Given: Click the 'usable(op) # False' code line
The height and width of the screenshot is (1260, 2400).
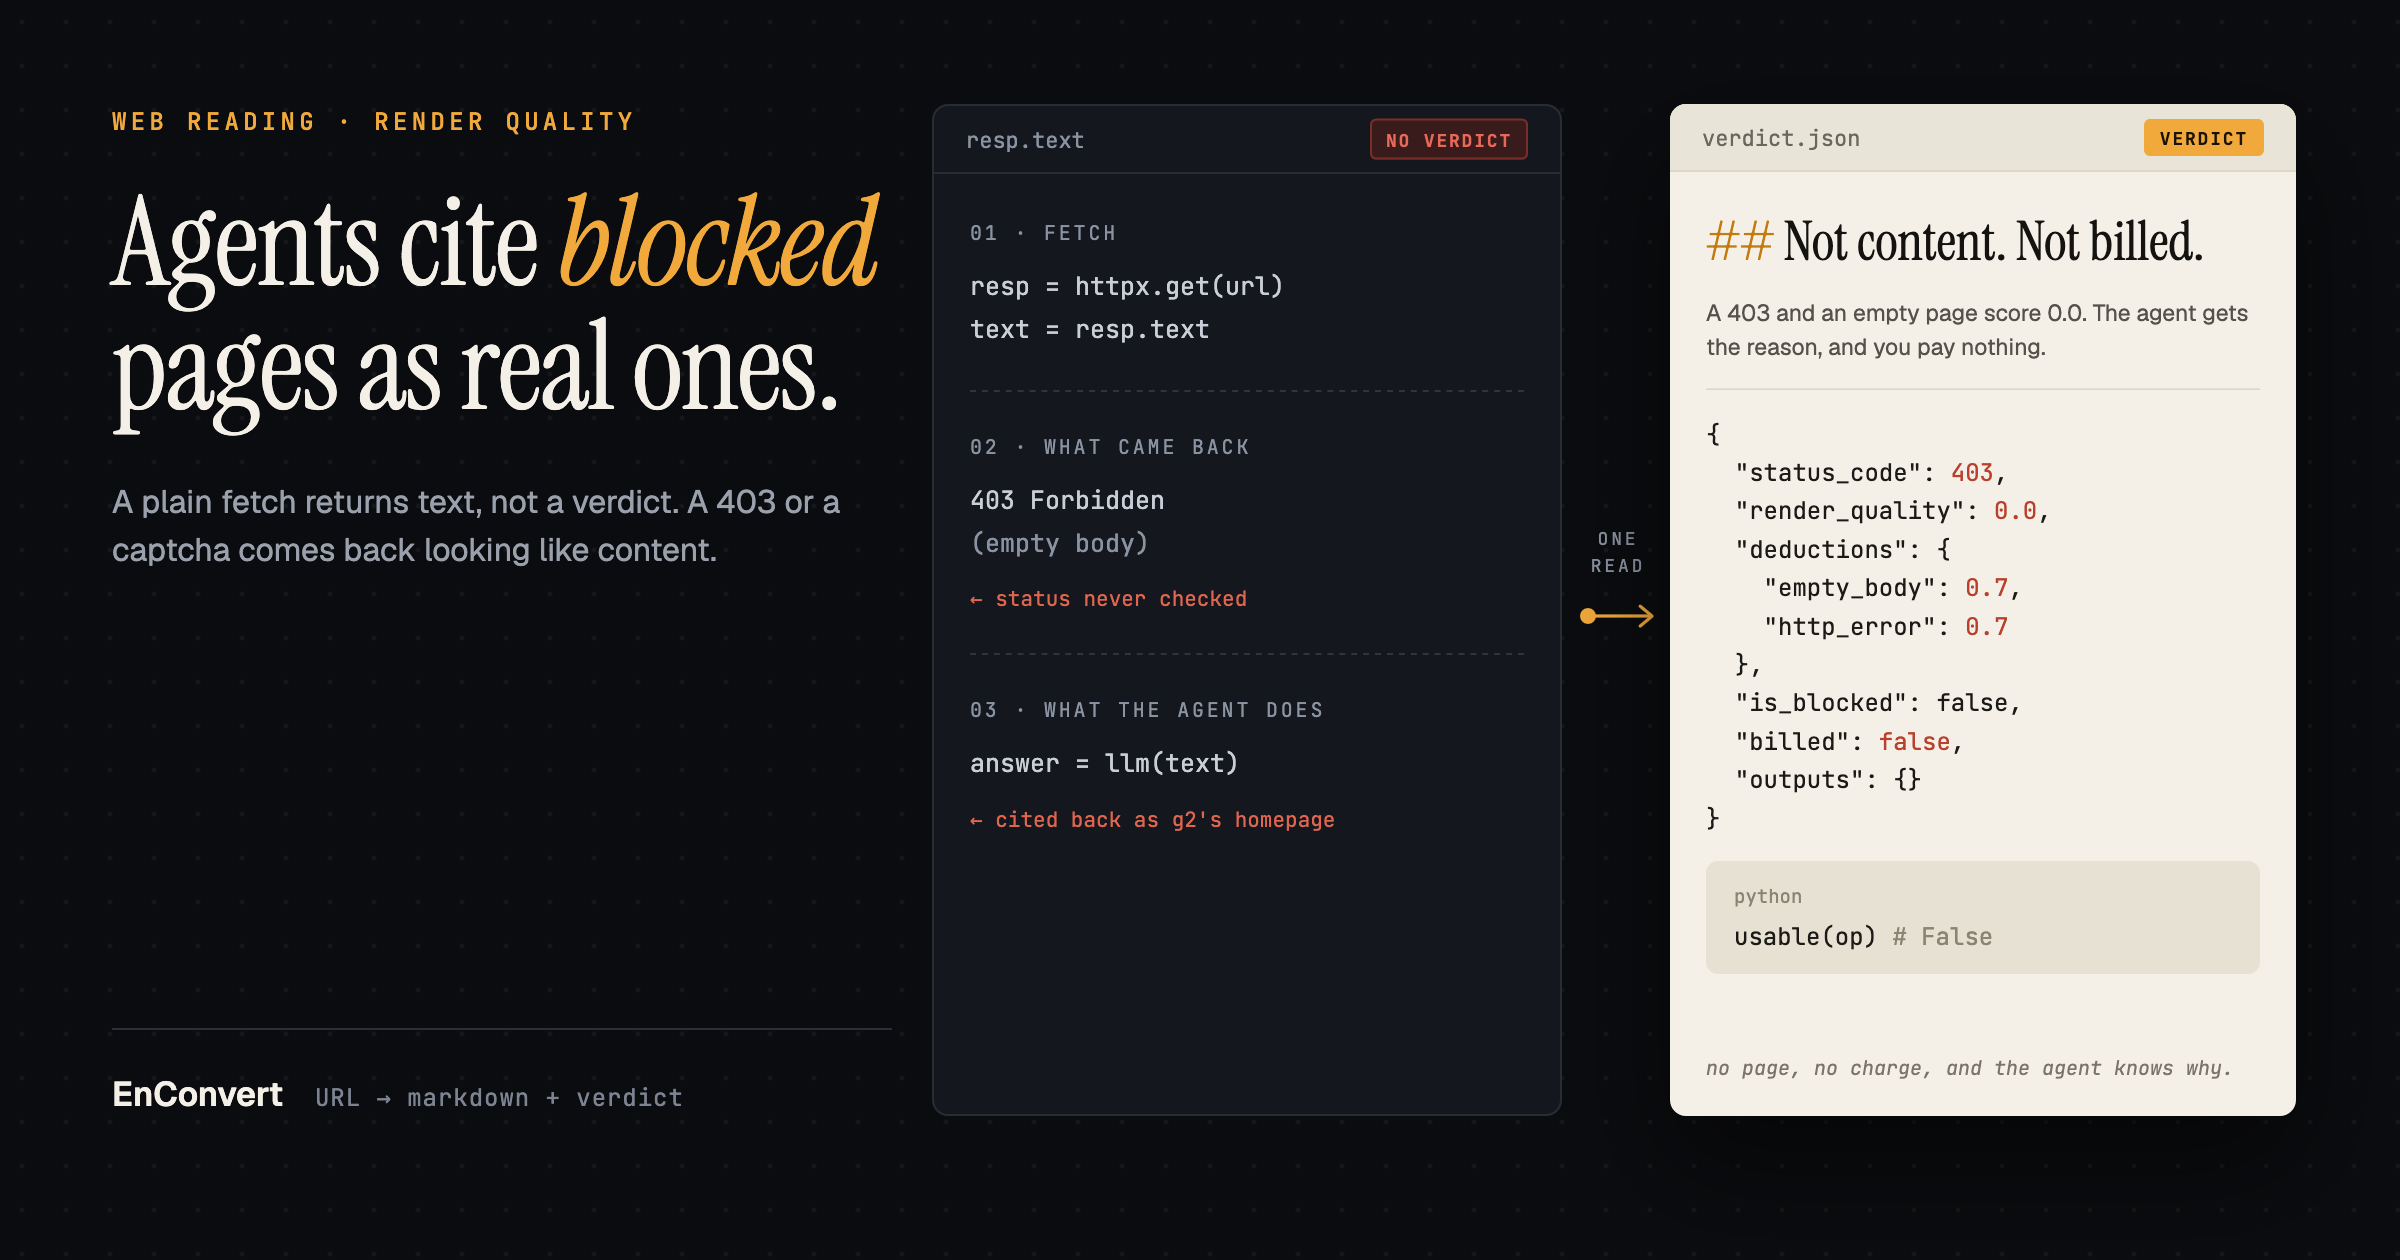Looking at the screenshot, I should pos(1863,936).
